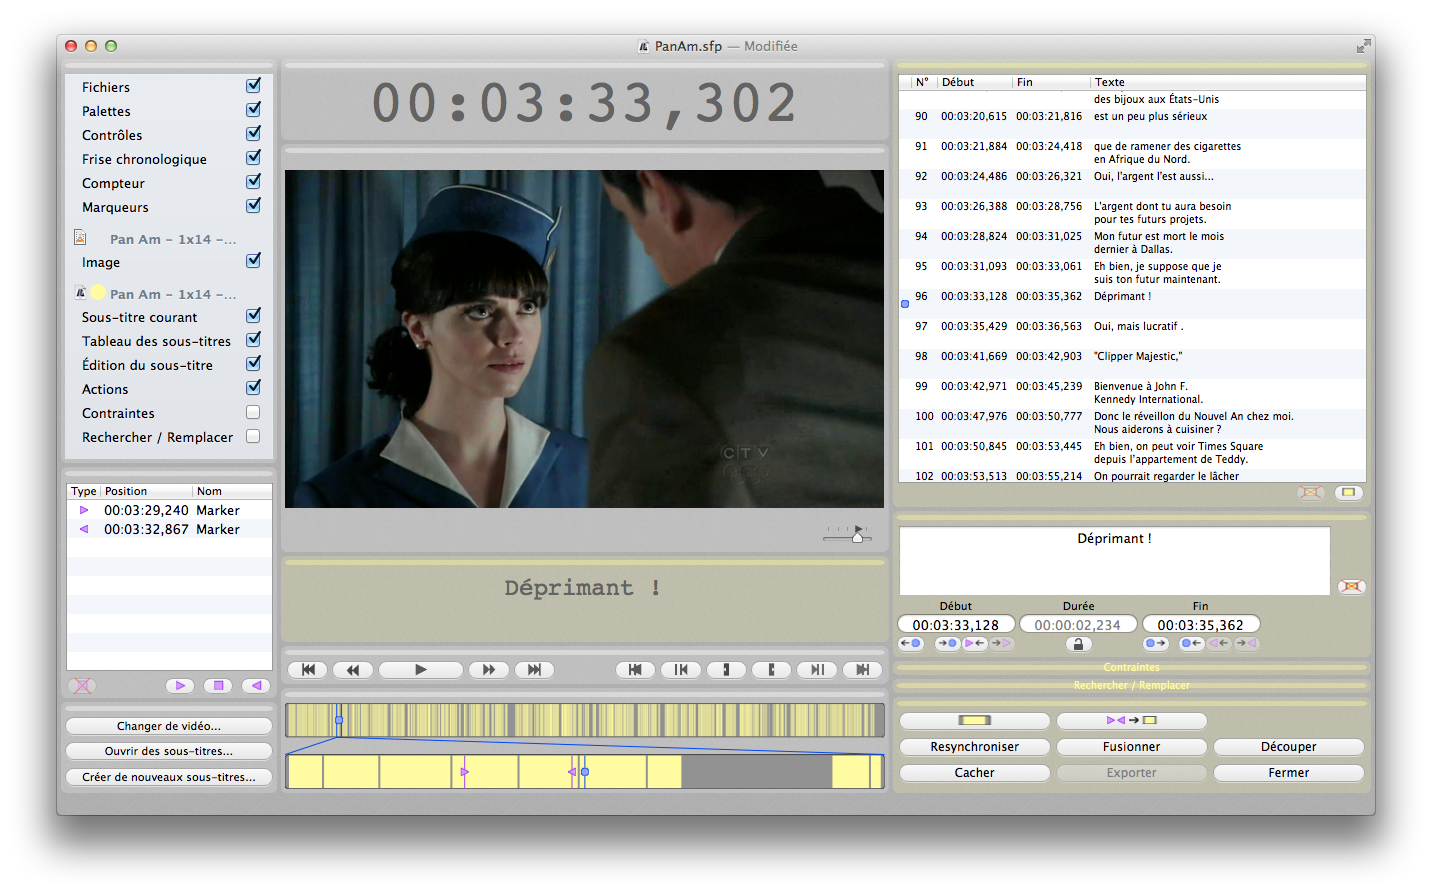
Task: Click the wide yellow subtitle bar button
Action: pos(975,721)
